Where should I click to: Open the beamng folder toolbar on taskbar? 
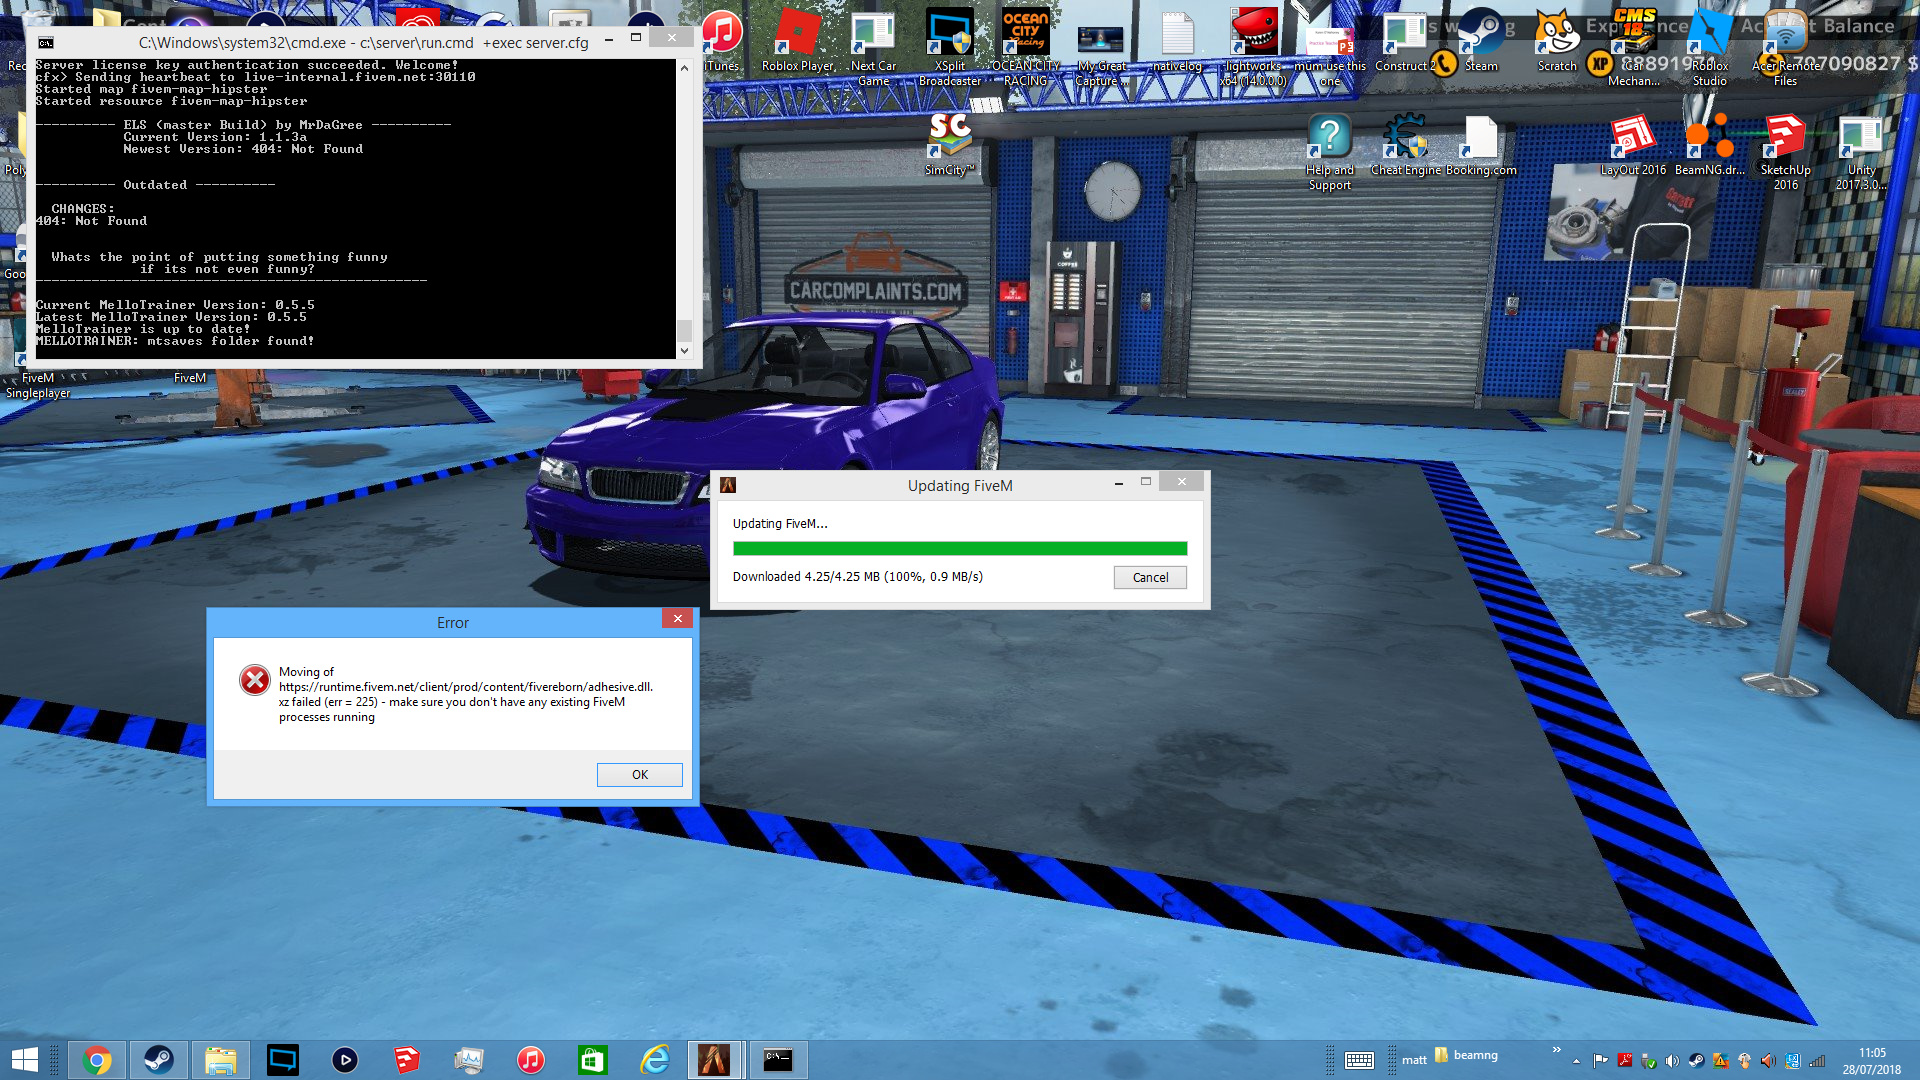click(1467, 1055)
